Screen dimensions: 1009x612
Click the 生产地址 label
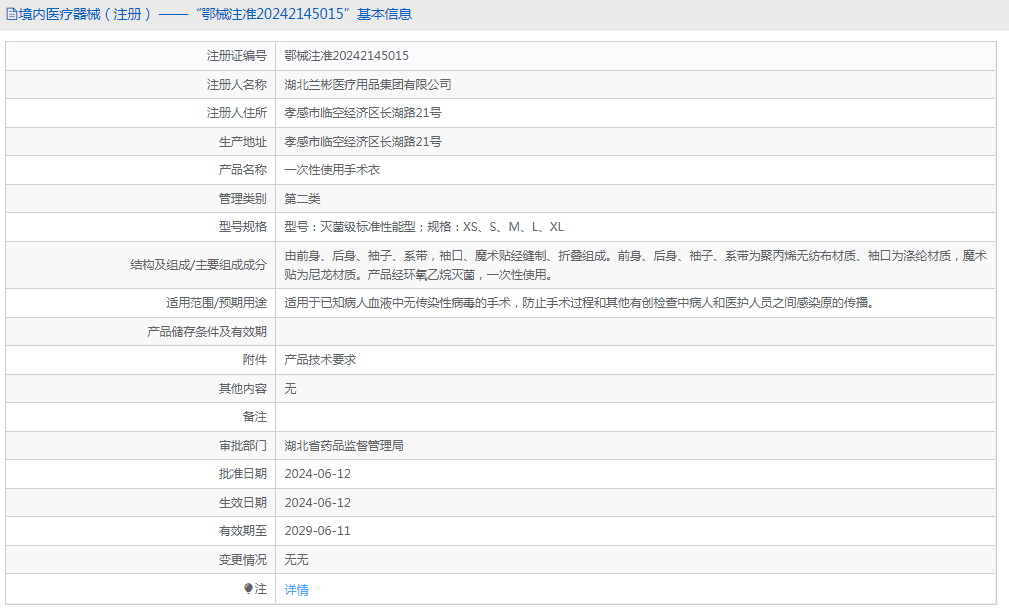pyautogui.click(x=243, y=142)
